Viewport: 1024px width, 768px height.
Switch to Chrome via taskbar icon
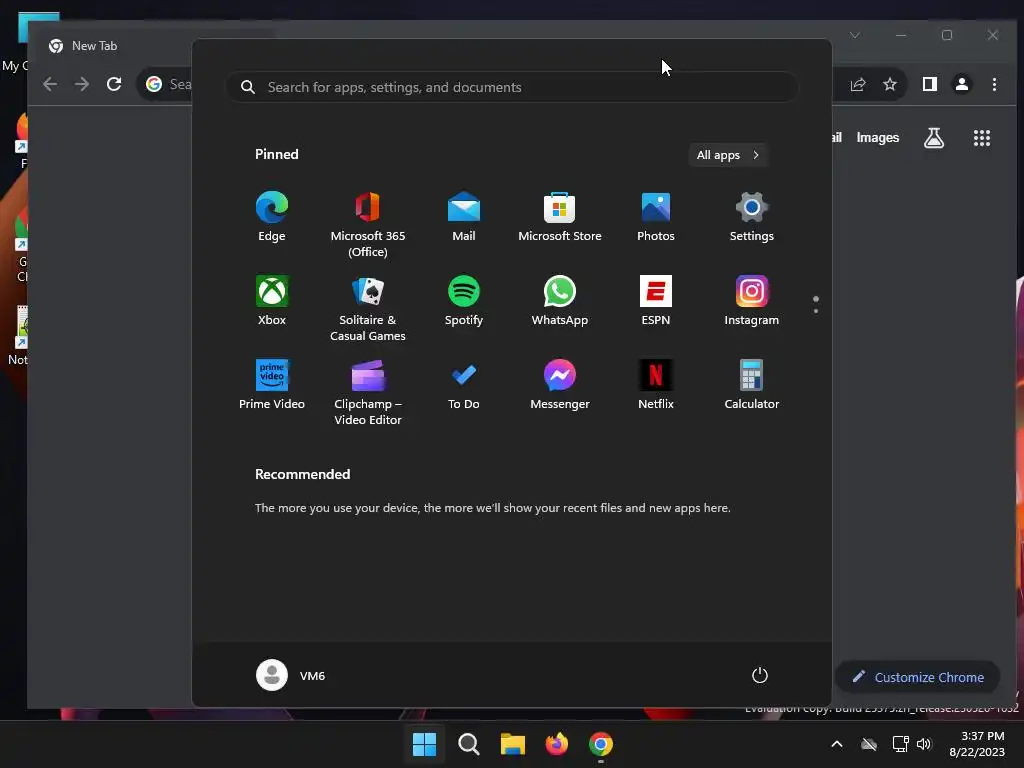pyautogui.click(x=601, y=744)
